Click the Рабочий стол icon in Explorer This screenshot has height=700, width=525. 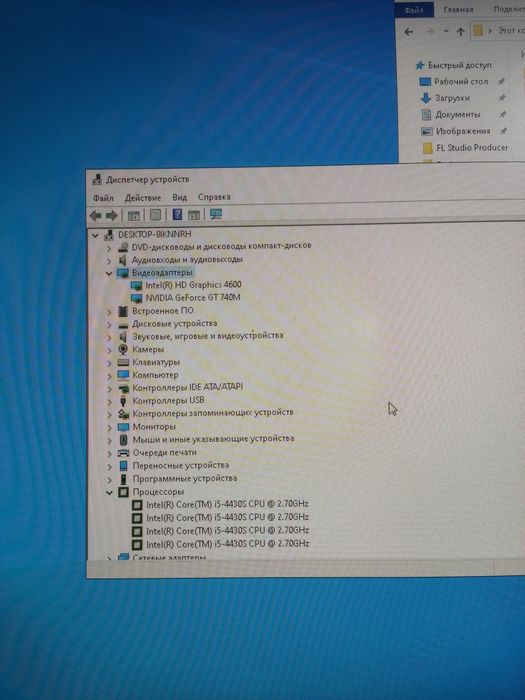click(x=425, y=82)
